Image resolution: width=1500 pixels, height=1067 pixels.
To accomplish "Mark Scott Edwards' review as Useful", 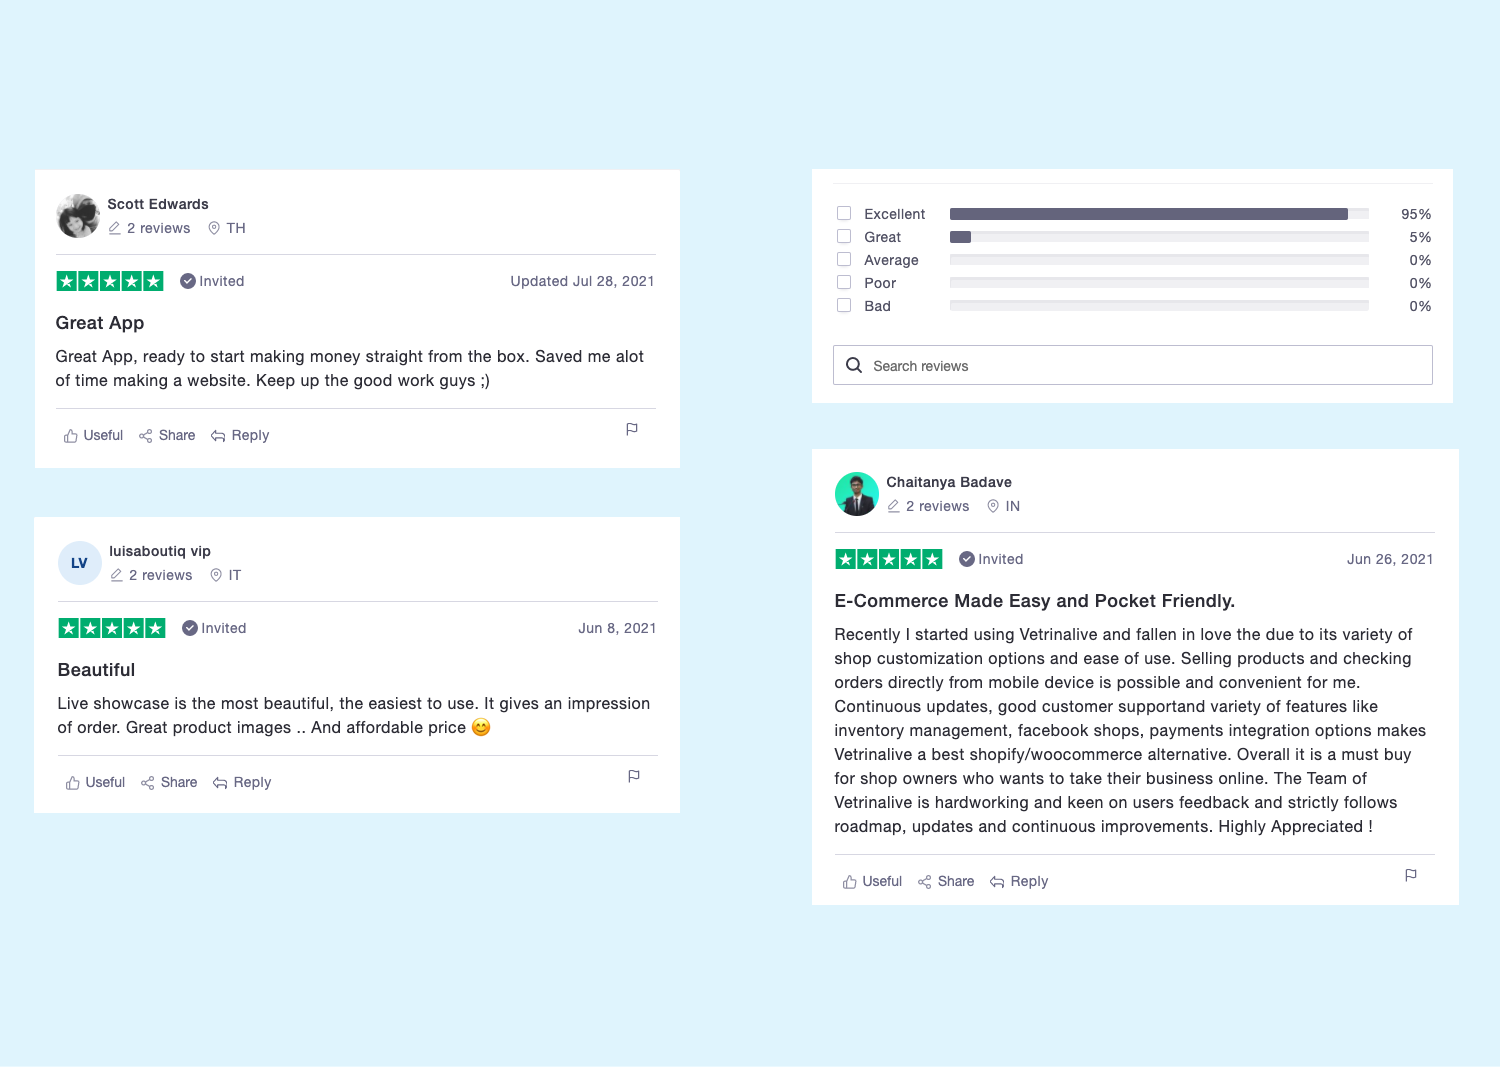I will point(93,435).
